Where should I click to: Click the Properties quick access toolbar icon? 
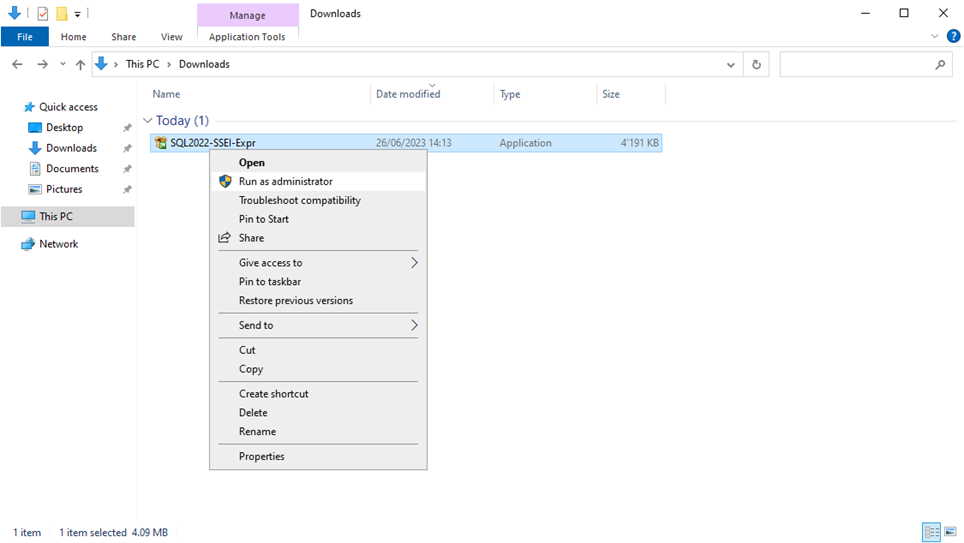[x=42, y=13]
